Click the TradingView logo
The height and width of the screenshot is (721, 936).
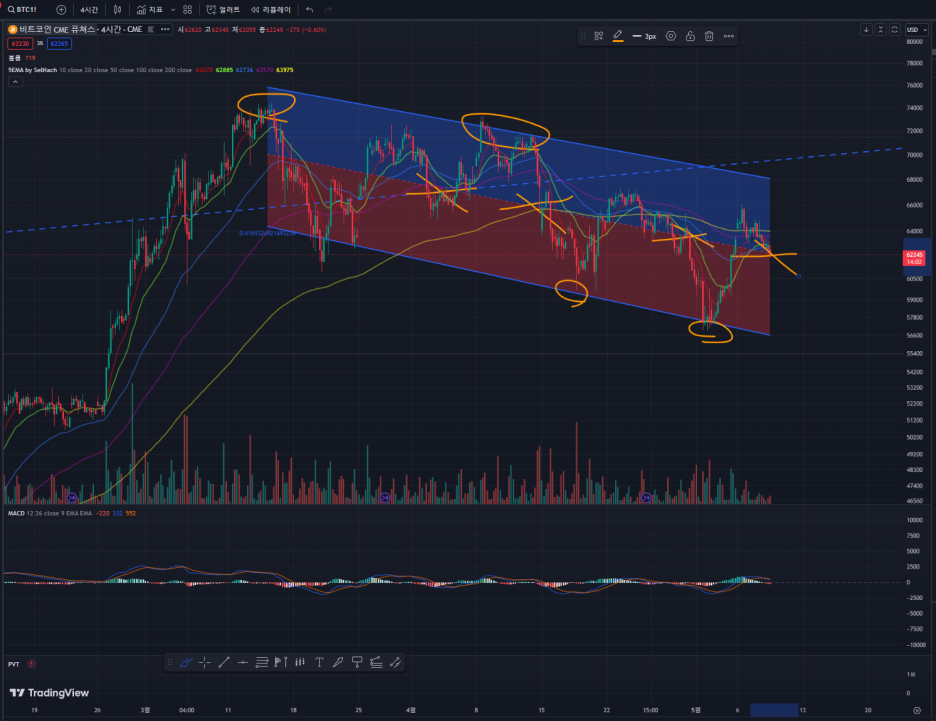pyautogui.click(x=50, y=693)
